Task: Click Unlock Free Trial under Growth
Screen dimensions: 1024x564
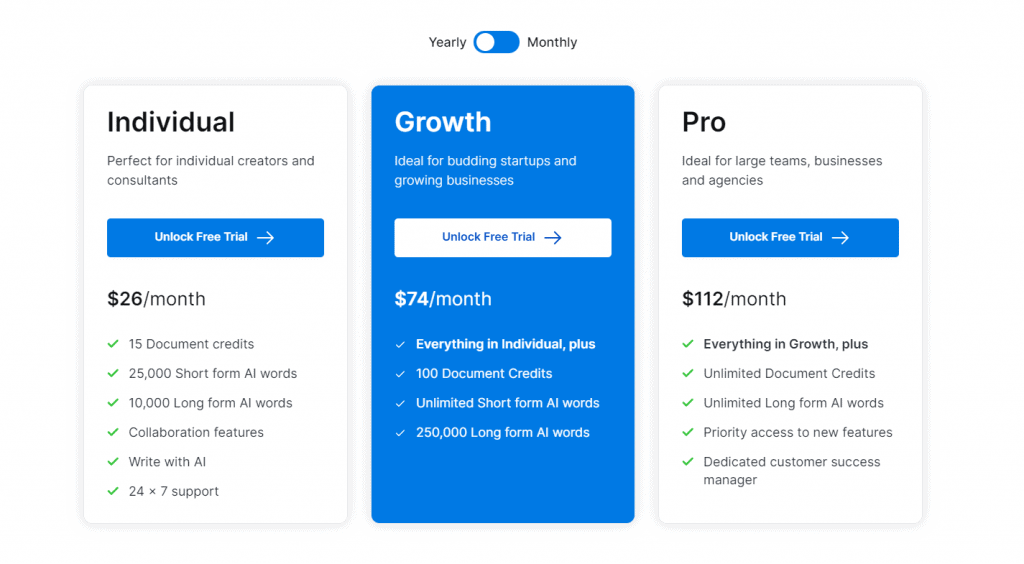Action: tap(503, 238)
